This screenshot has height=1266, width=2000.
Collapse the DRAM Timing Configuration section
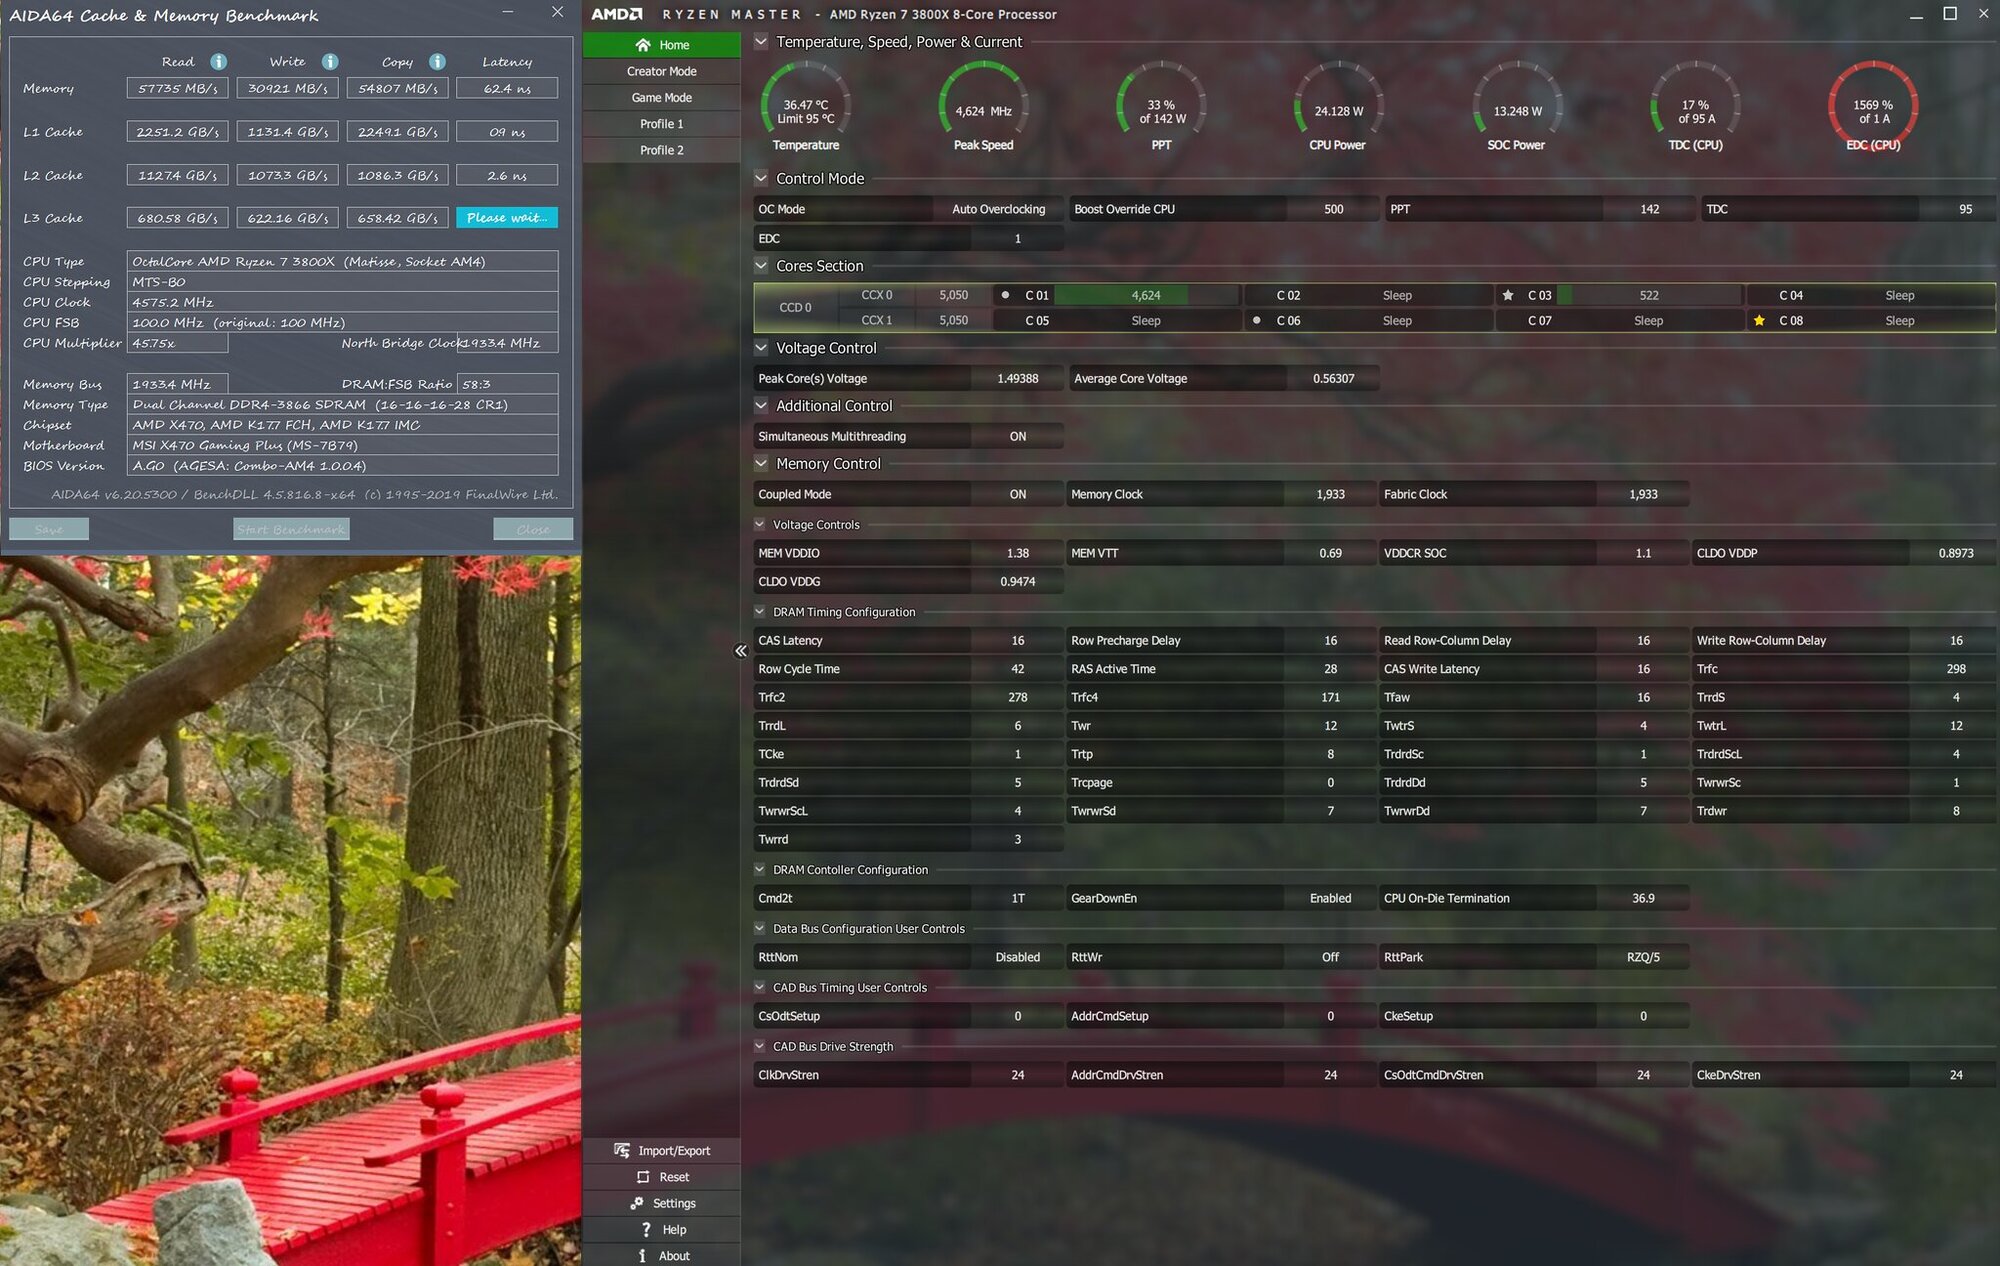[760, 612]
